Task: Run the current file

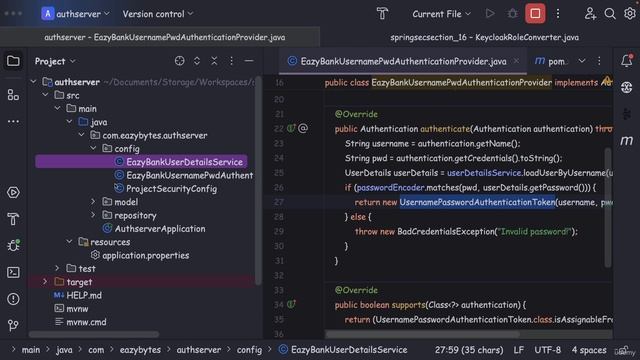Action: click(490, 14)
